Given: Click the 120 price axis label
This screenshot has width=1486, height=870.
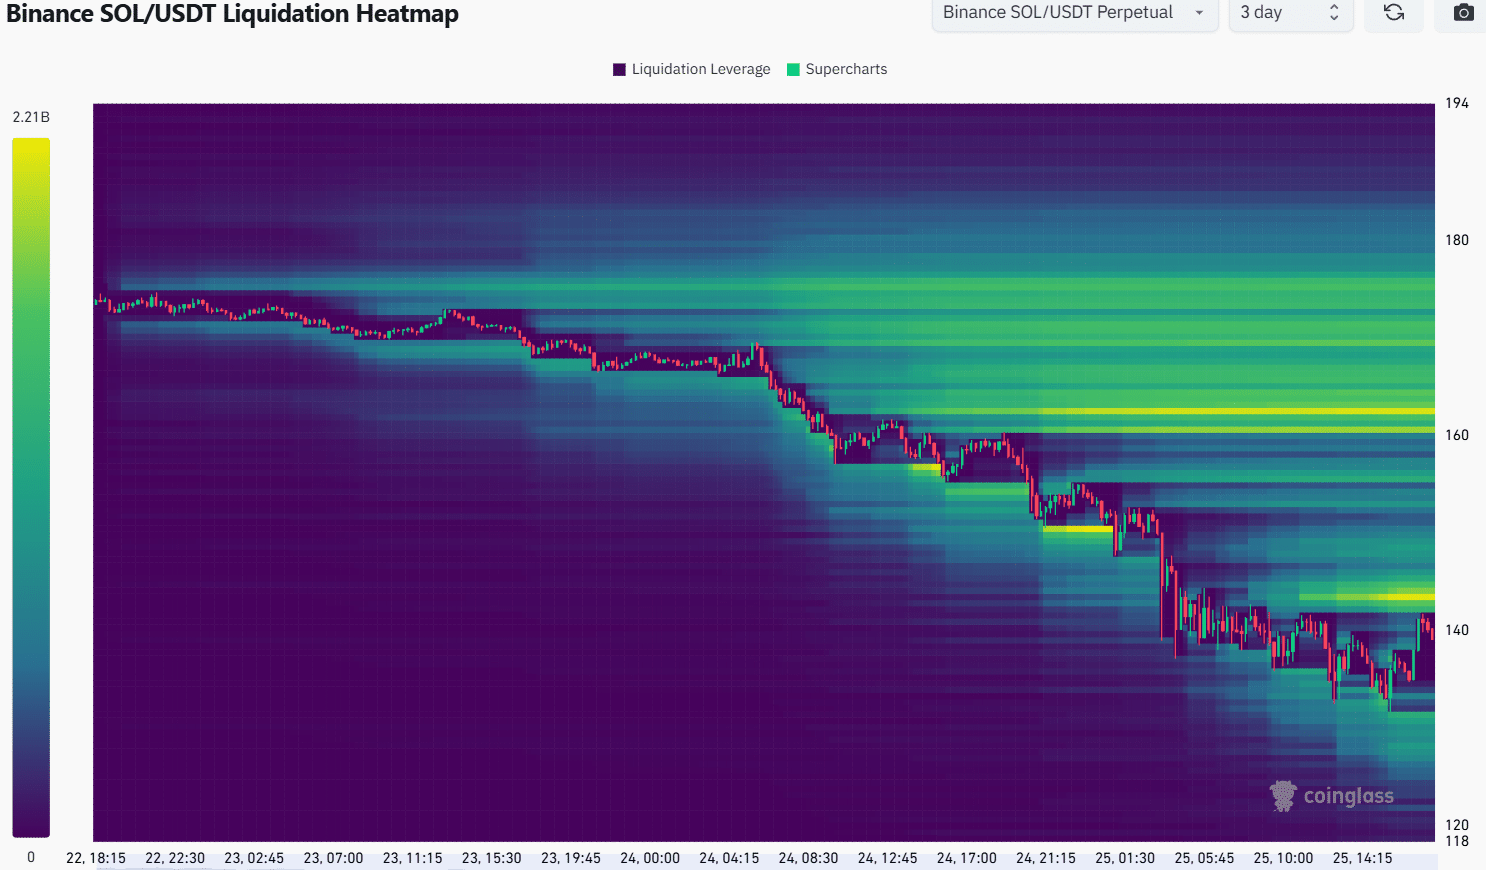Looking at the screenshot, I should (x=1457, y=825).
